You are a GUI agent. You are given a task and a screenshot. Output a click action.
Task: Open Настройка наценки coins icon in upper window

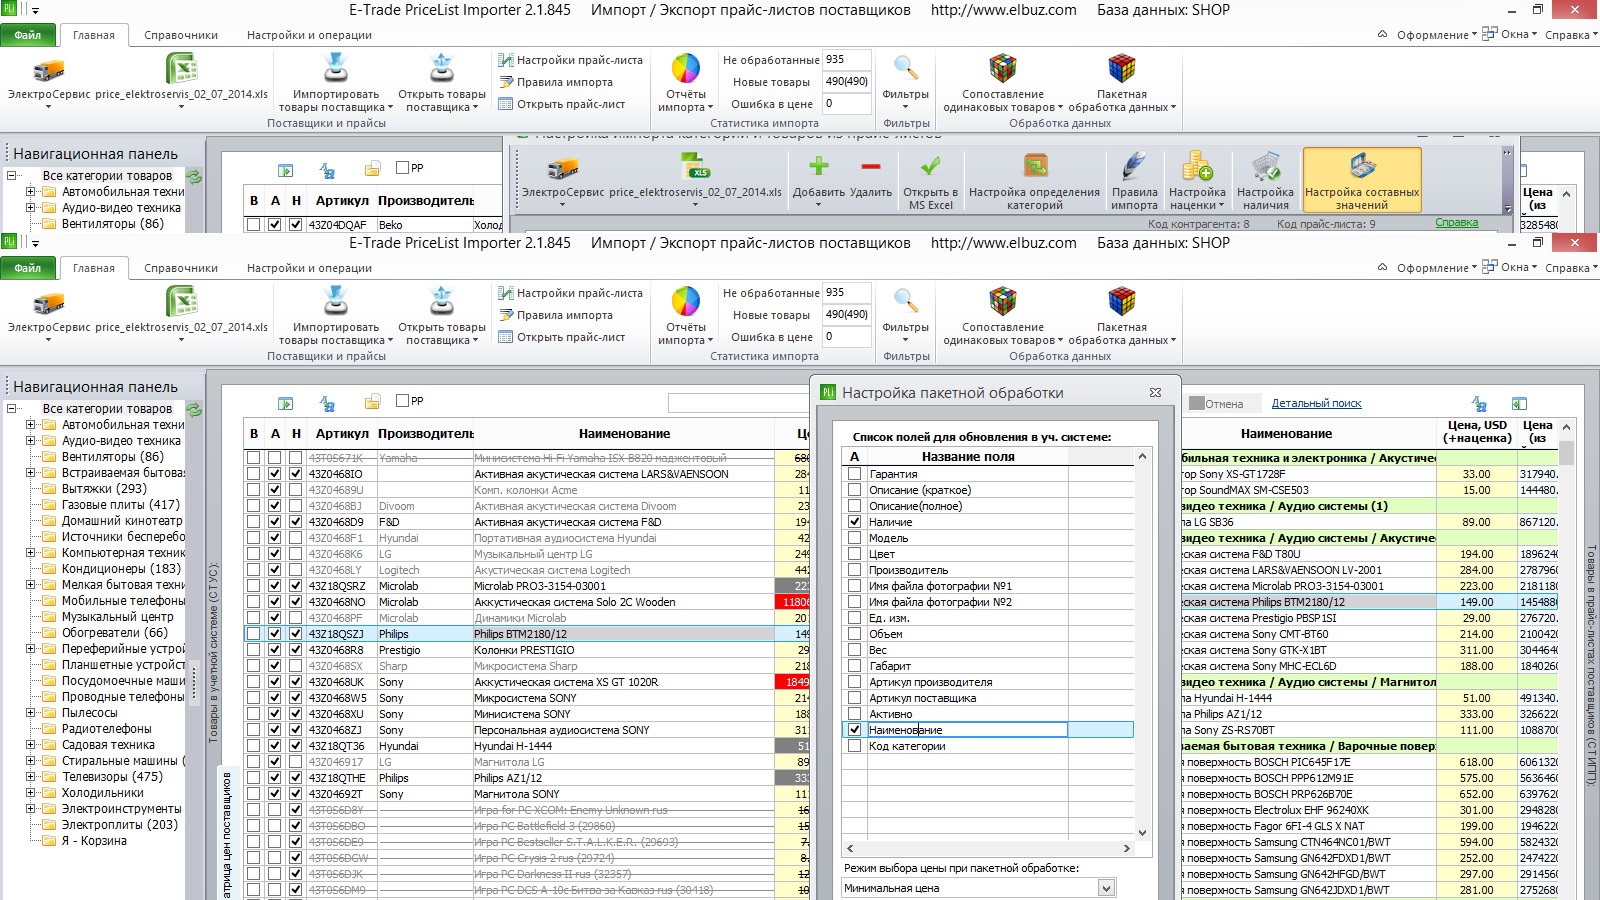pos(1197,166)
